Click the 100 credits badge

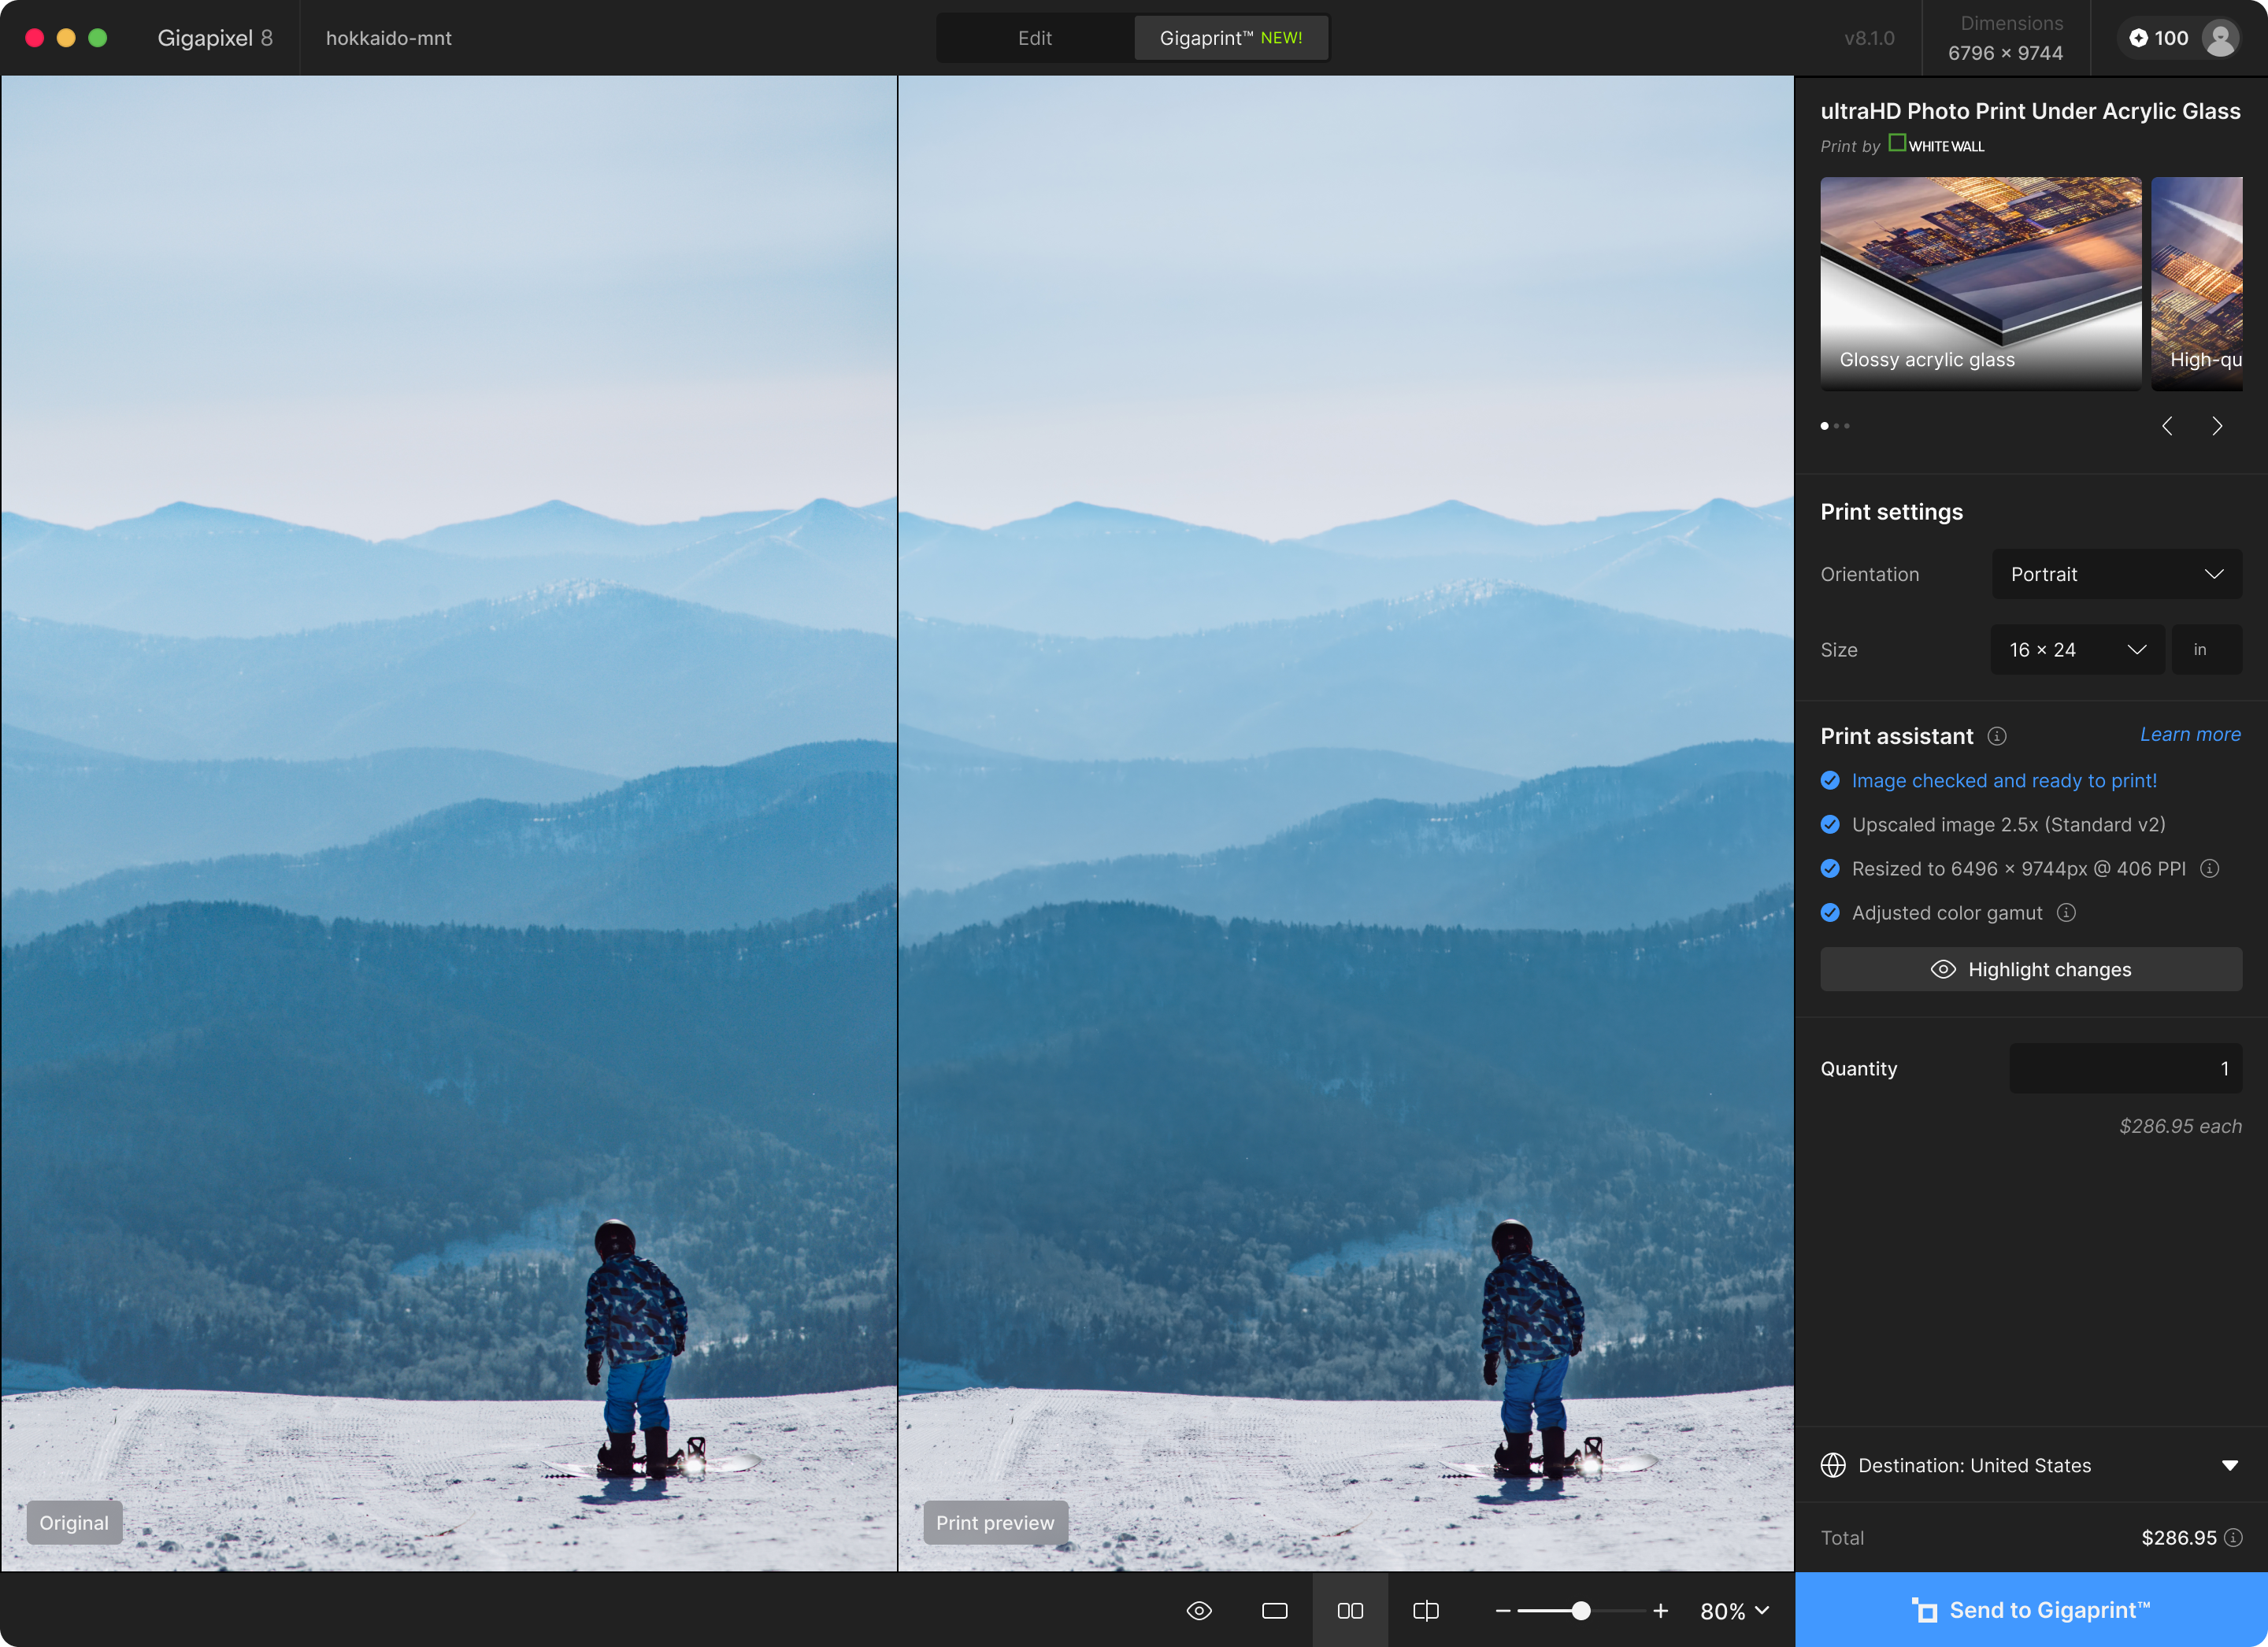tap(2160, 38)
